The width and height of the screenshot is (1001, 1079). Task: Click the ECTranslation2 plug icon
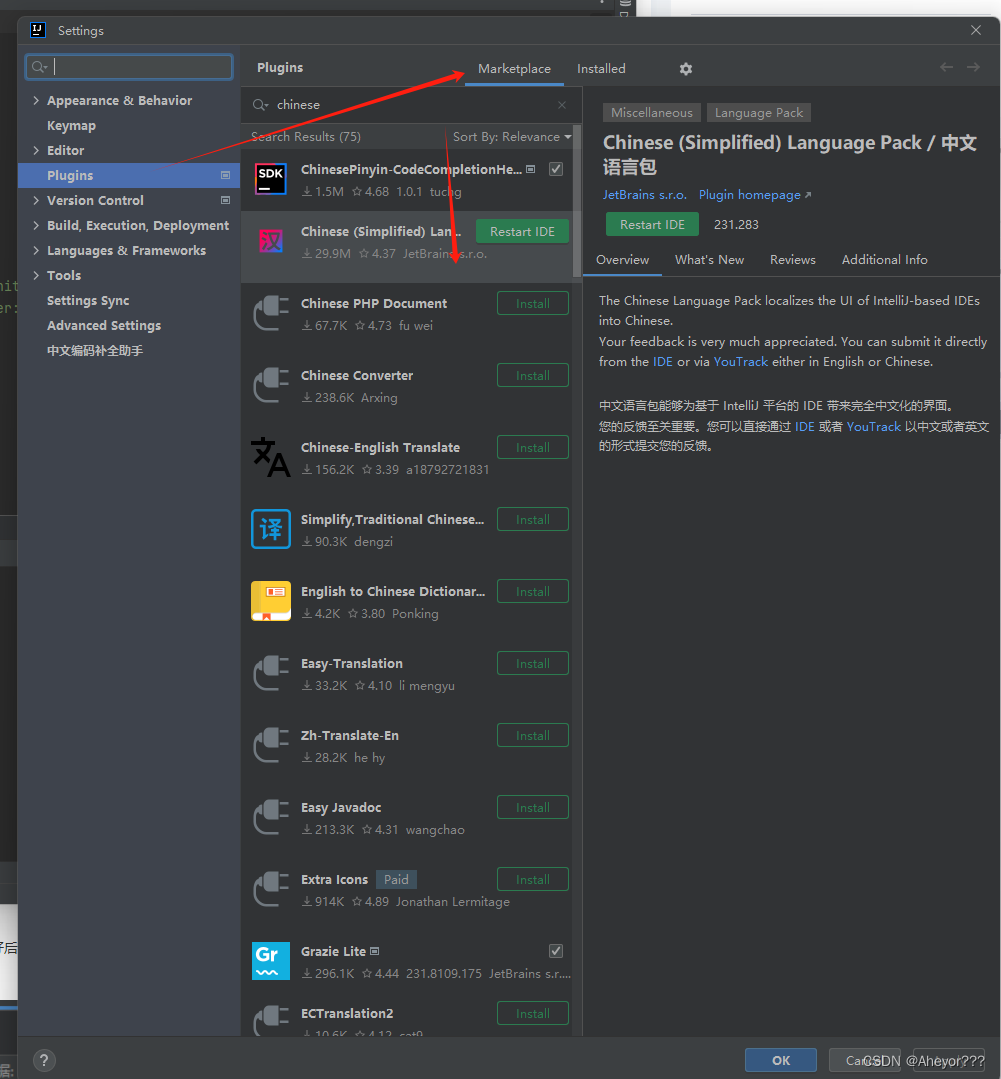pos(270,1021)
